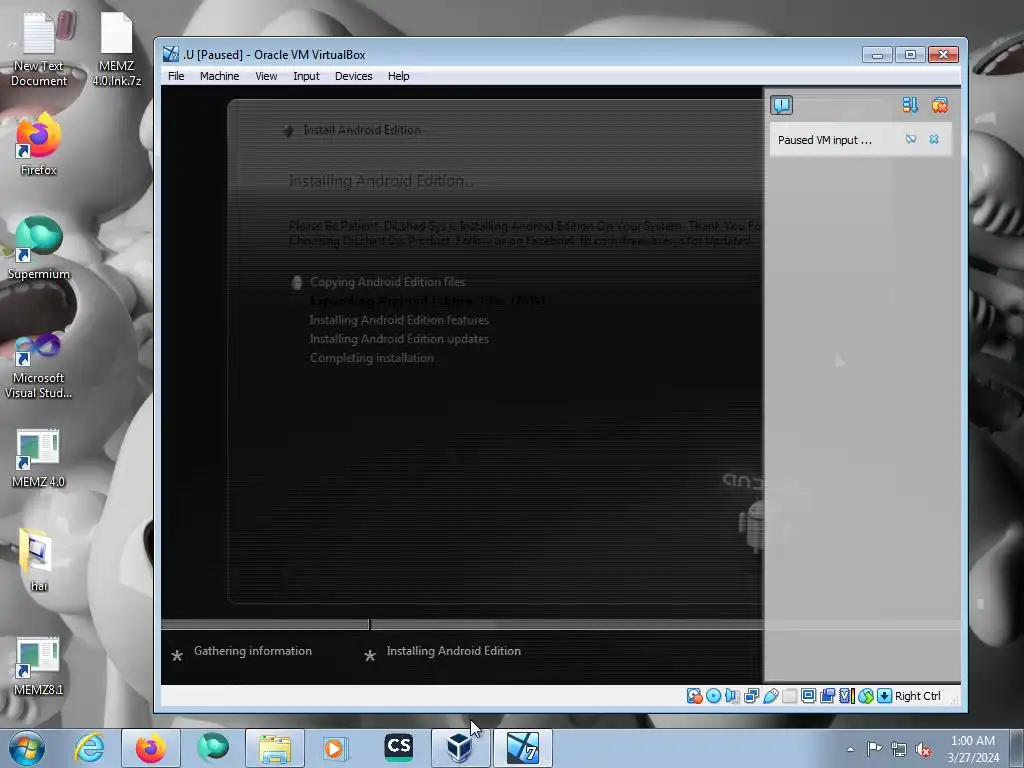Click 'Completing installation' line
This screenshot has width=1024, height=768.
(x=372, y=358)
